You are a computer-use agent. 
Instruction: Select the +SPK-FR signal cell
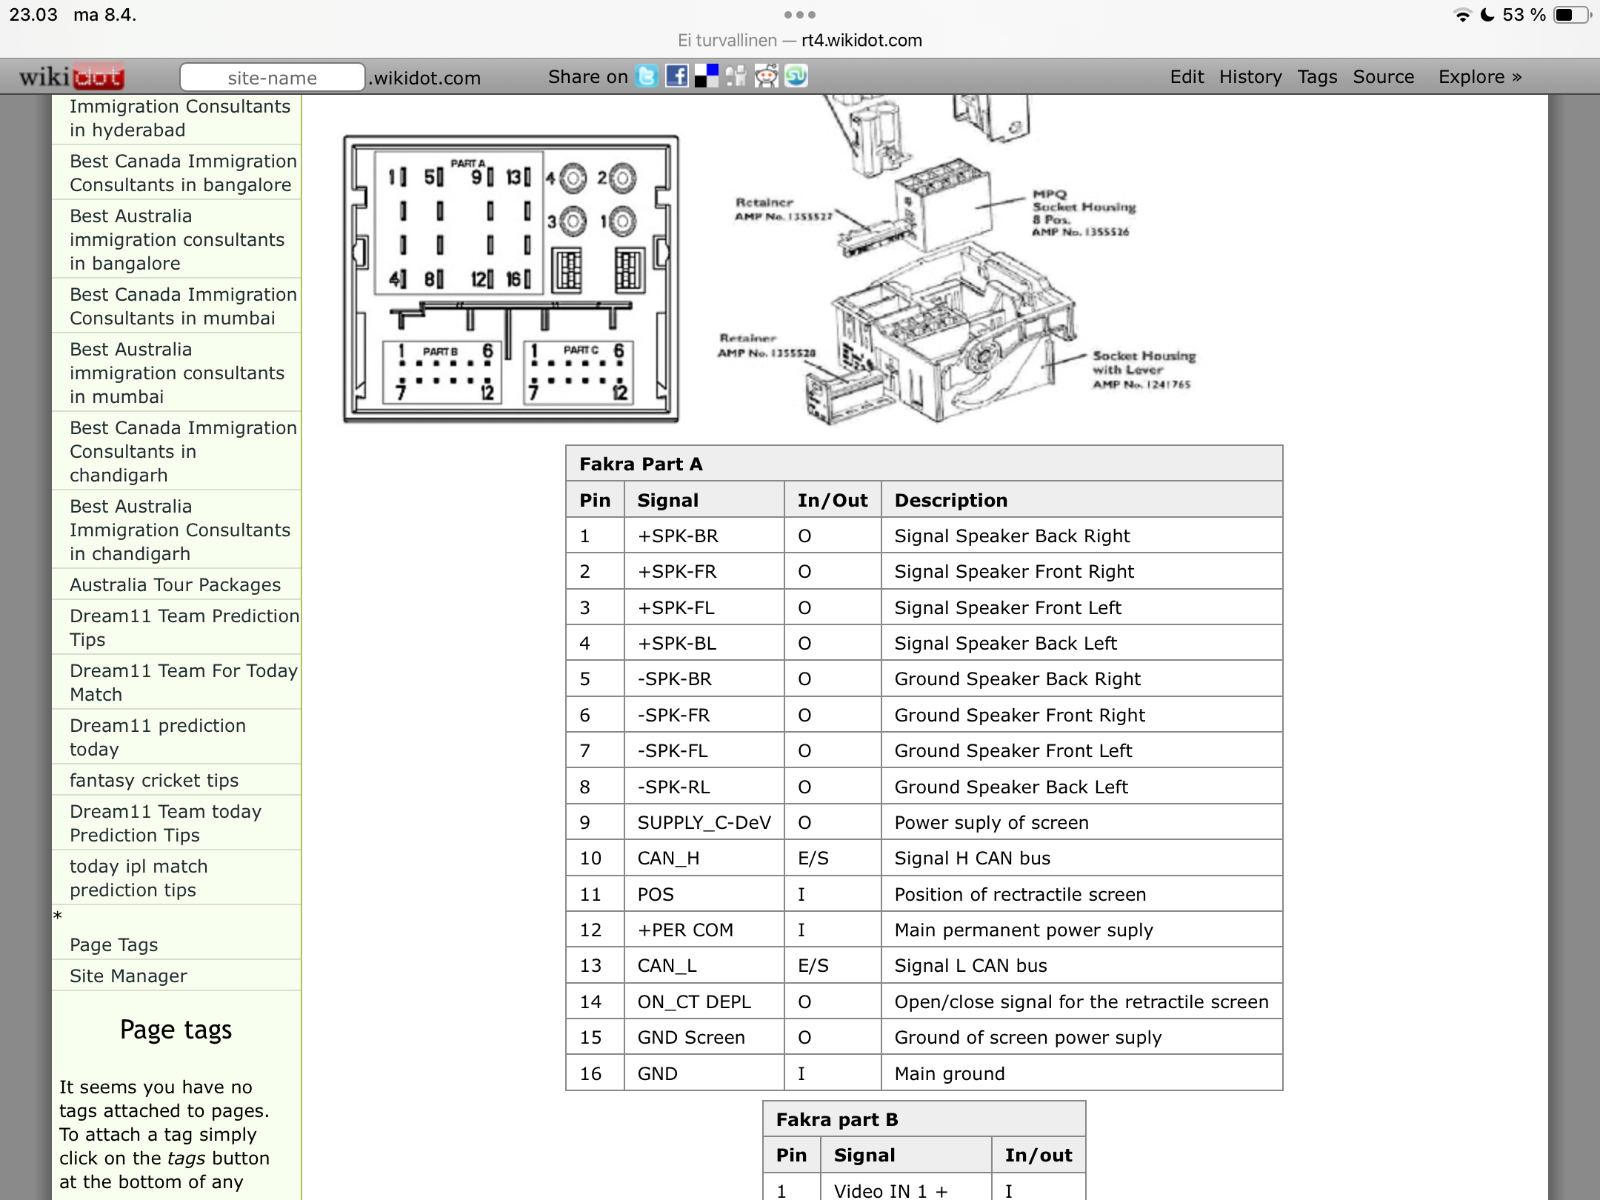(x=704, y=572)
